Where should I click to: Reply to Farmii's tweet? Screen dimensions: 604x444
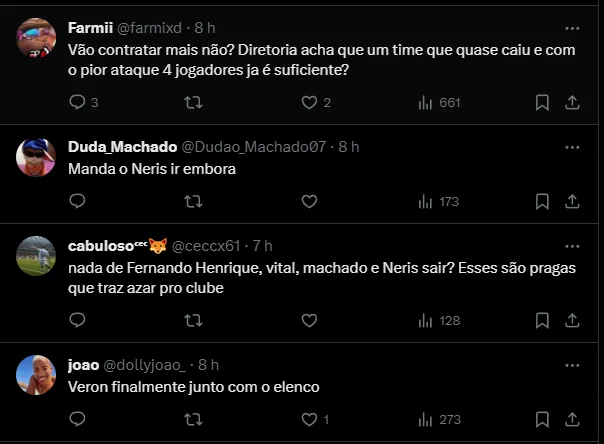click(78, 102)
